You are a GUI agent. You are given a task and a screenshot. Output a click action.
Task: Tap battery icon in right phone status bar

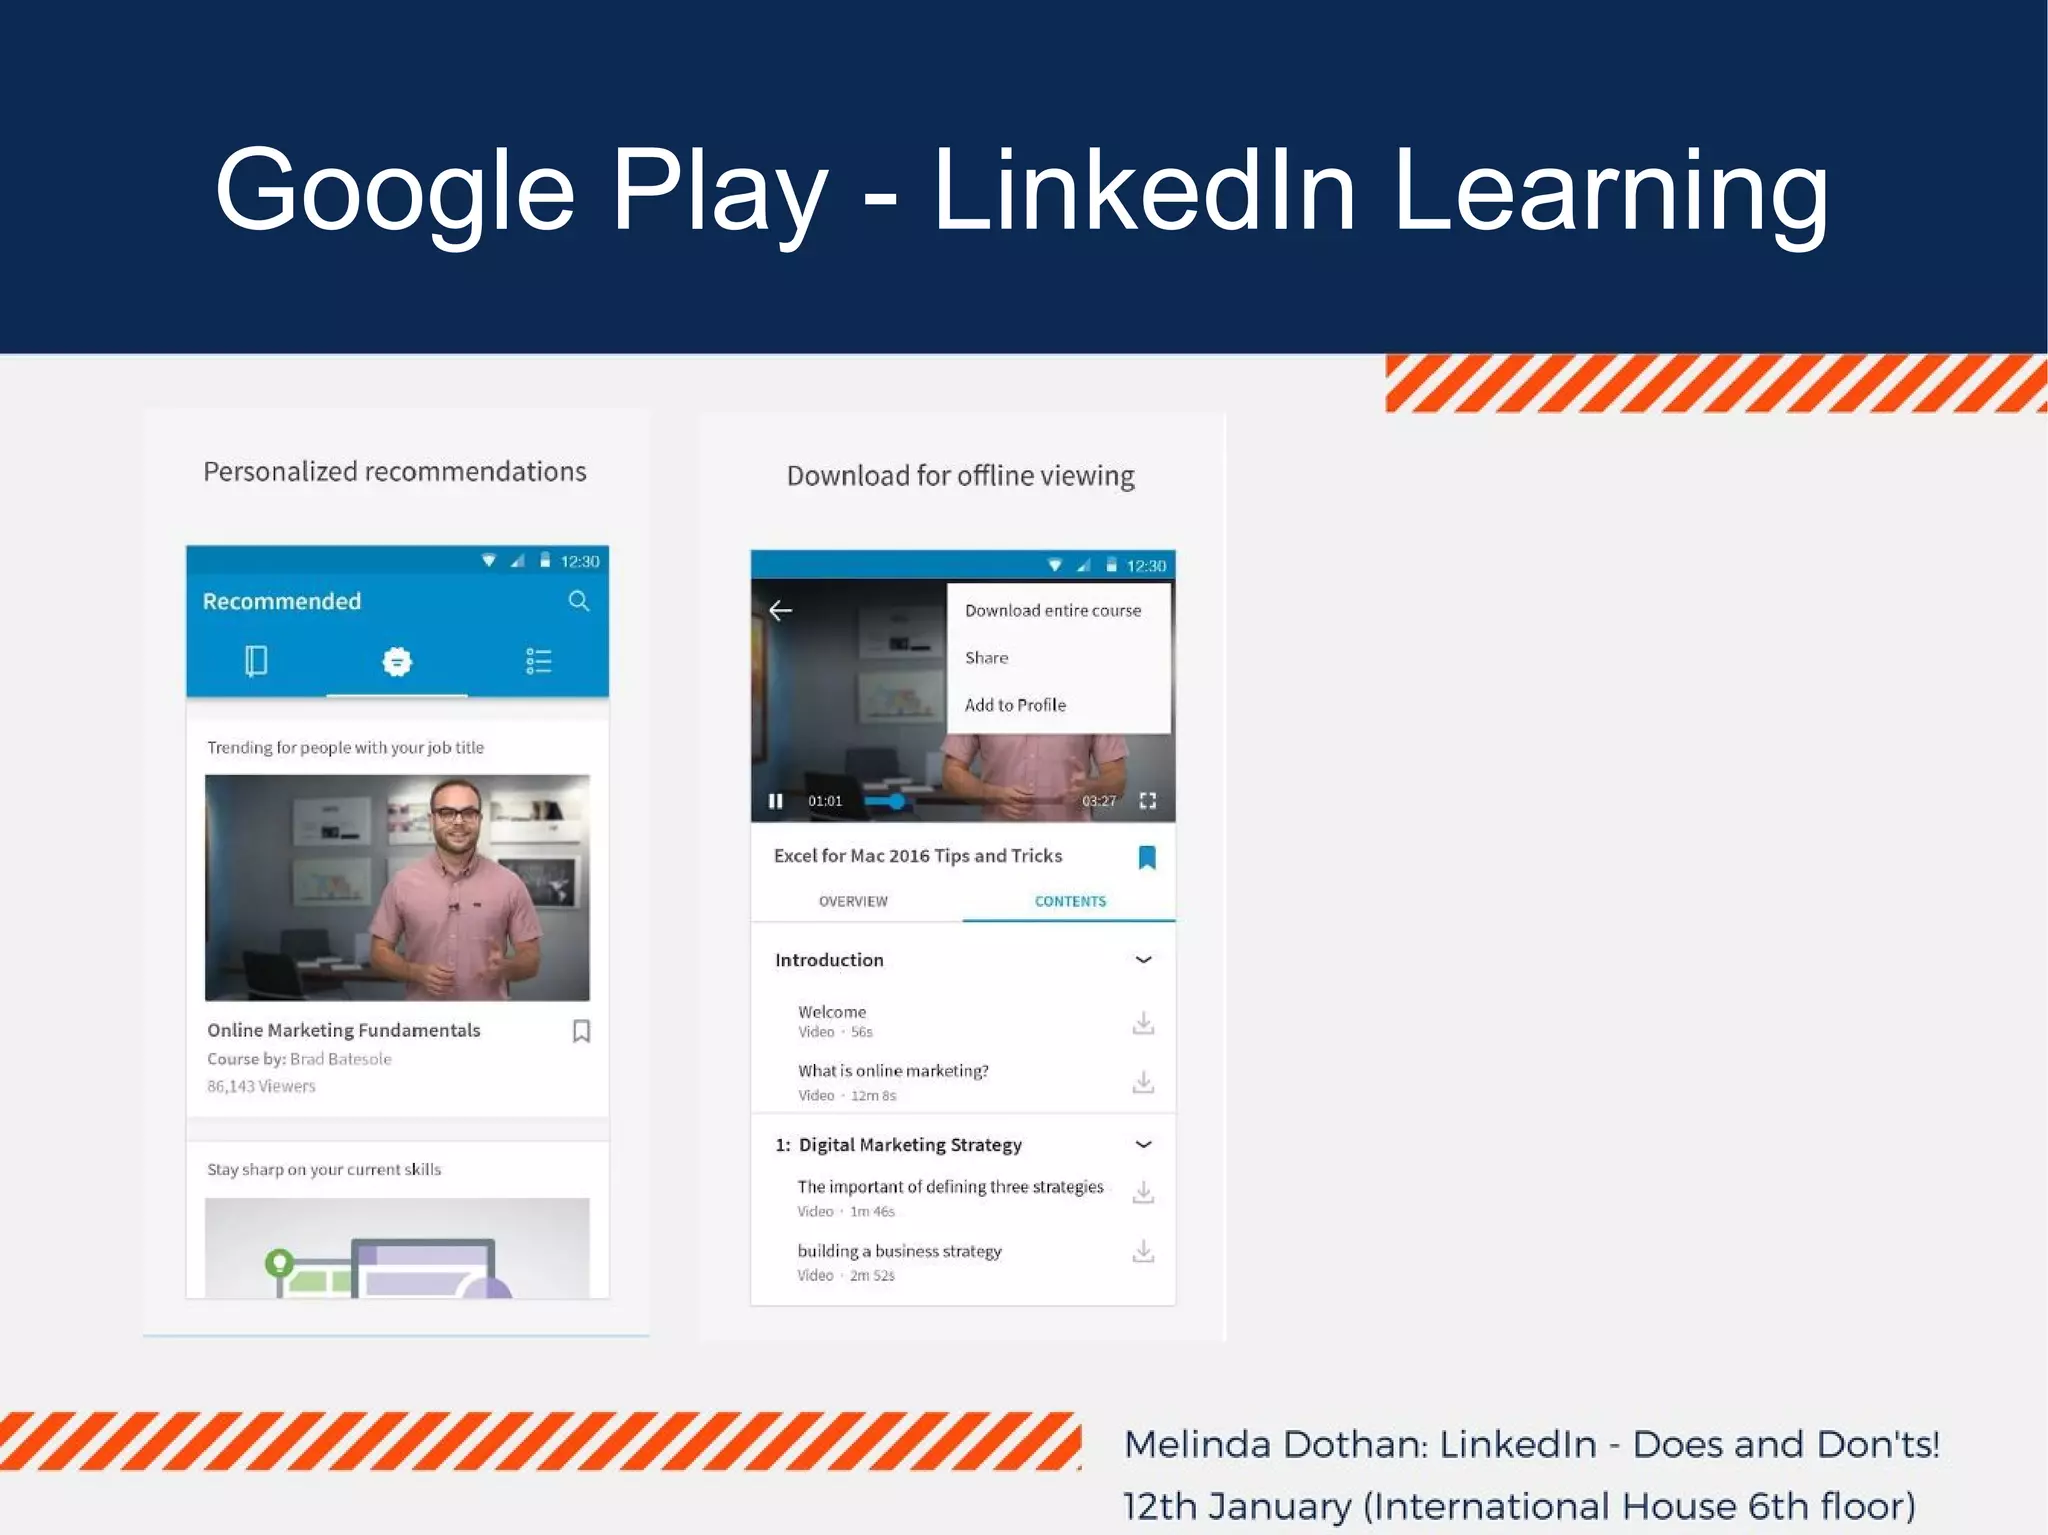coord(1111,565)
